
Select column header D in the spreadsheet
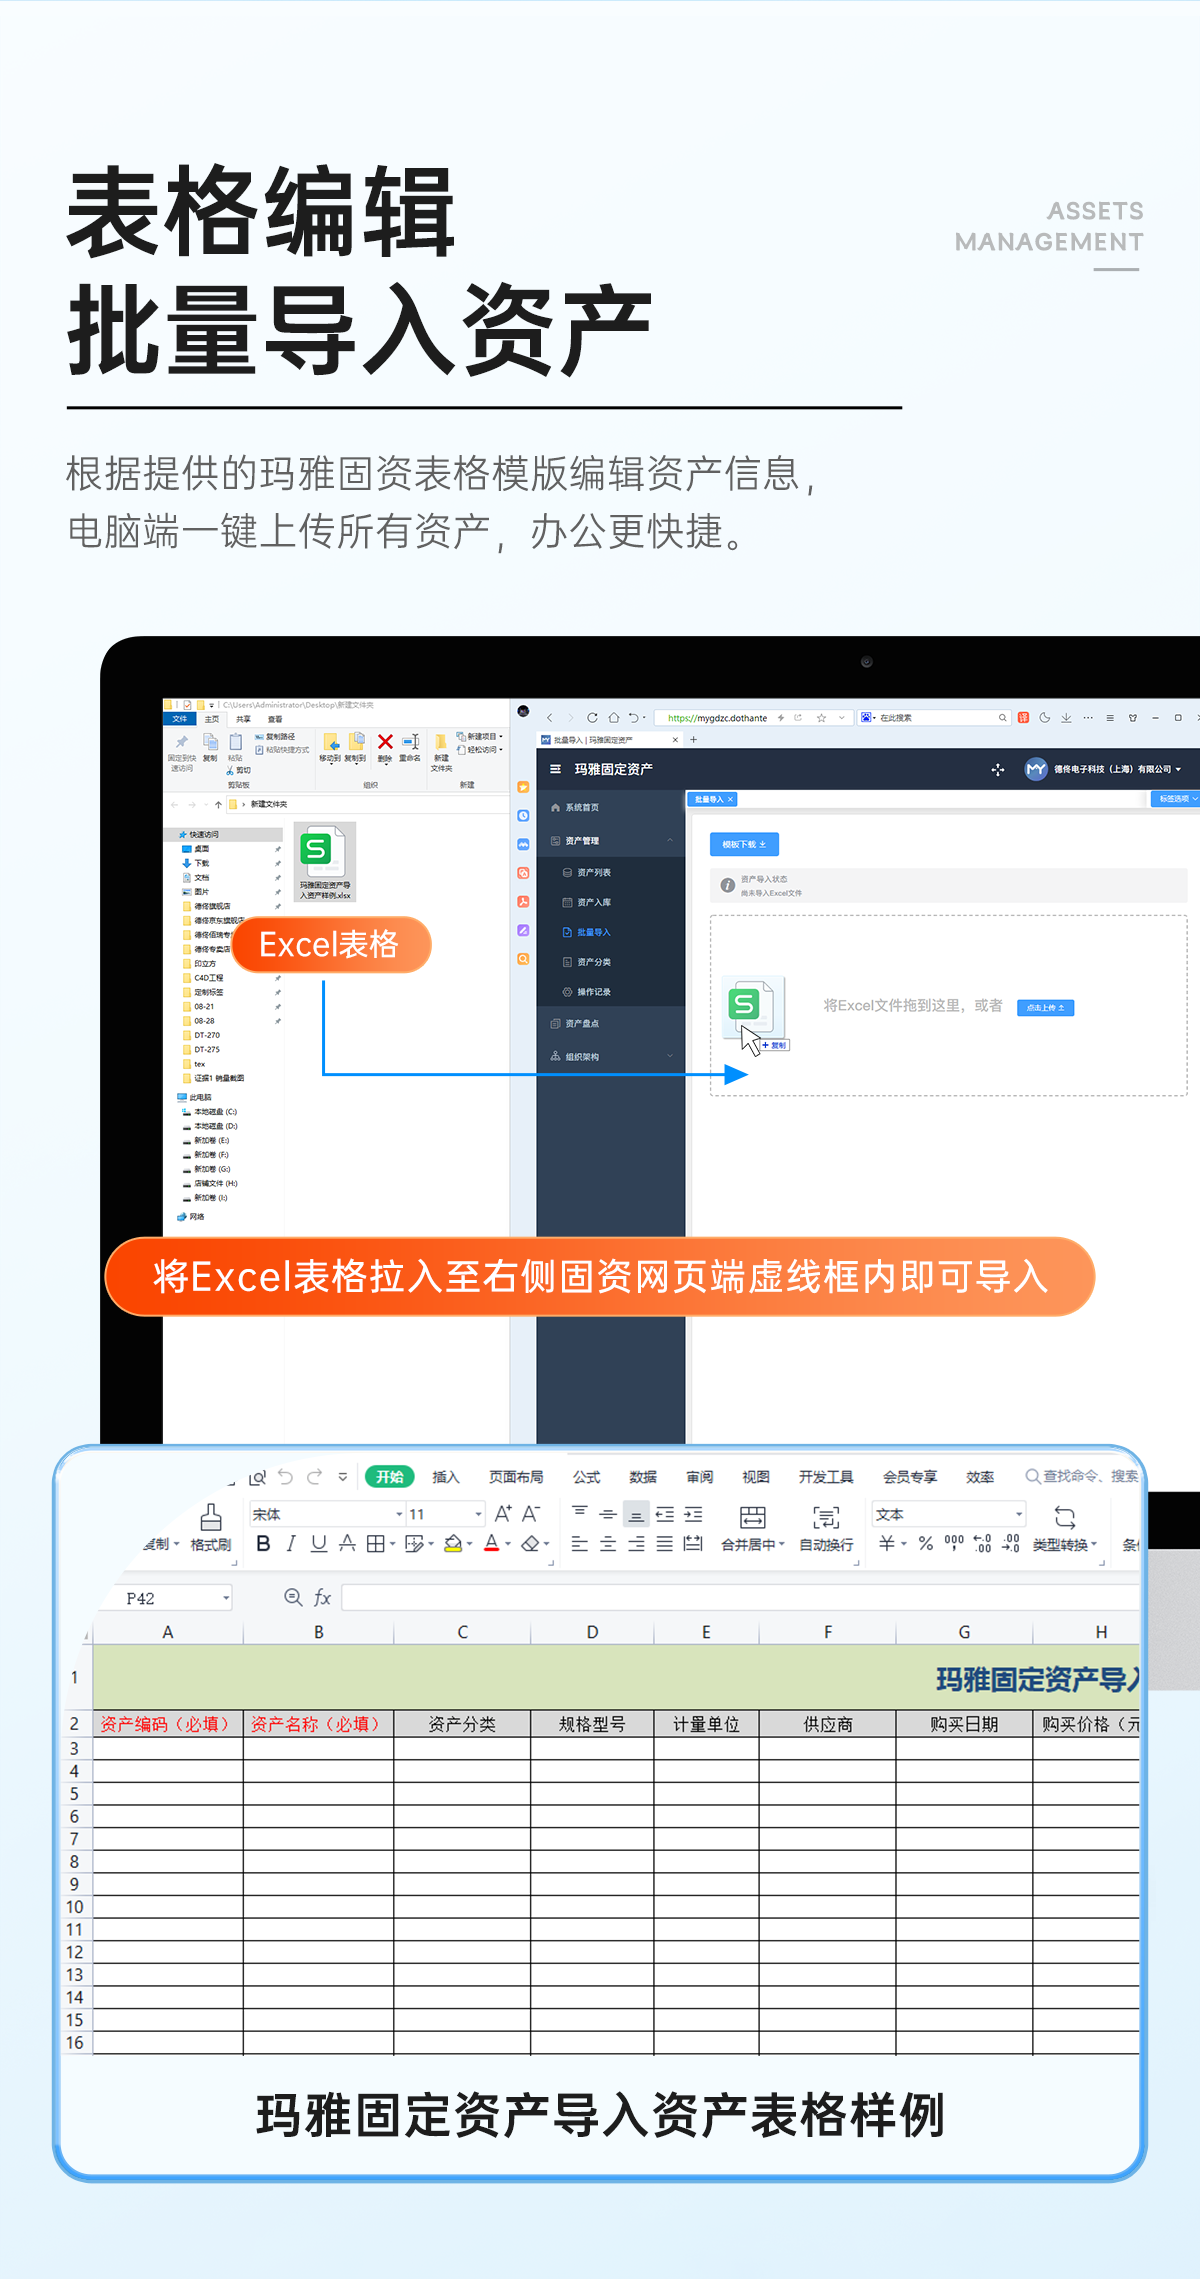pos(592,1631)
